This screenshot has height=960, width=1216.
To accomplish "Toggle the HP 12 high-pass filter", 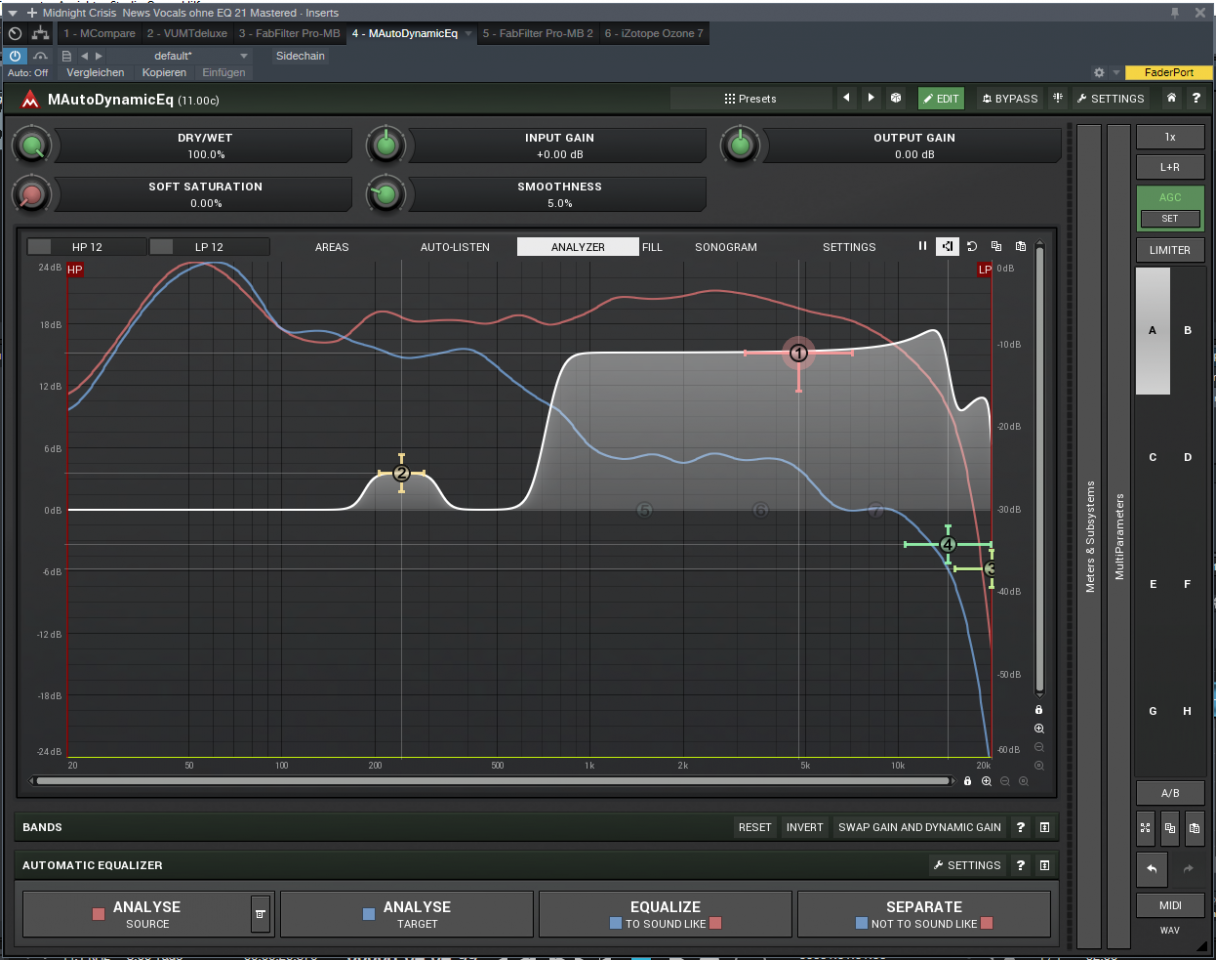I will tap(87, 246).
